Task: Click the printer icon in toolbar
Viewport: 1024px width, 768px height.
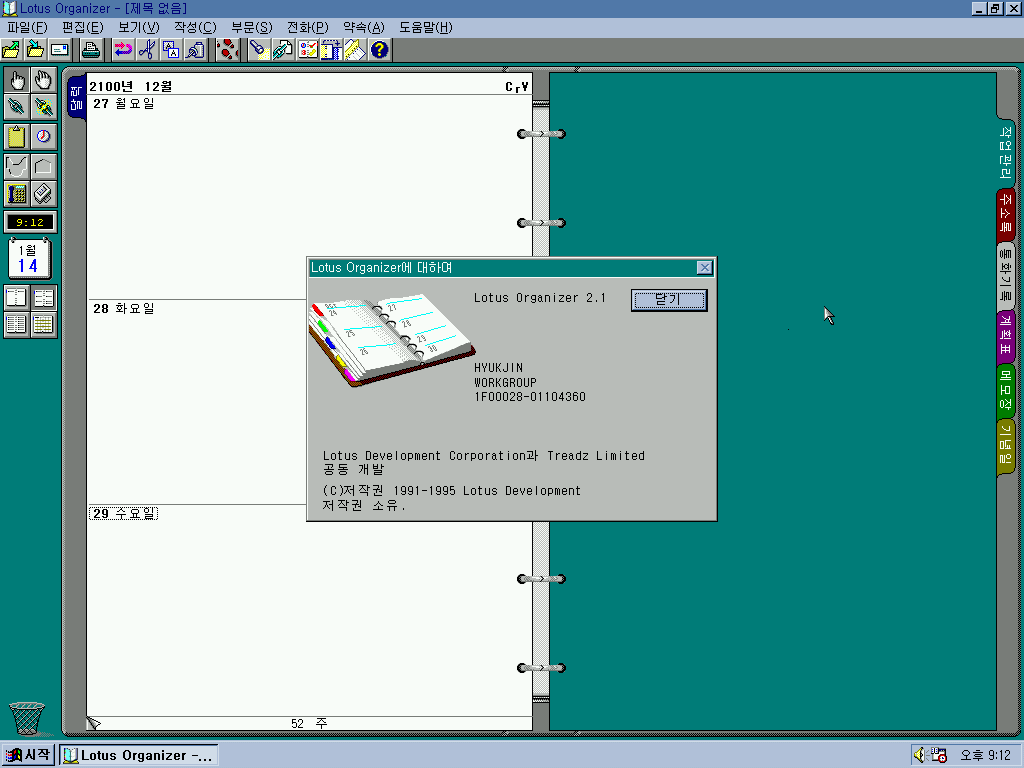Action: pos(91,50)
